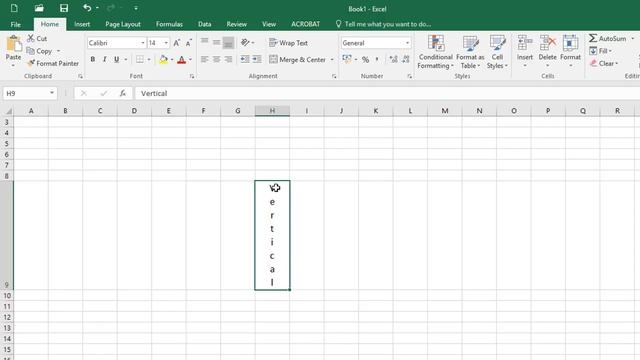This screenshot has height=360, width=640.
Task: Open the Copy options dropdown arrow
Action: [x=58, y=51]
